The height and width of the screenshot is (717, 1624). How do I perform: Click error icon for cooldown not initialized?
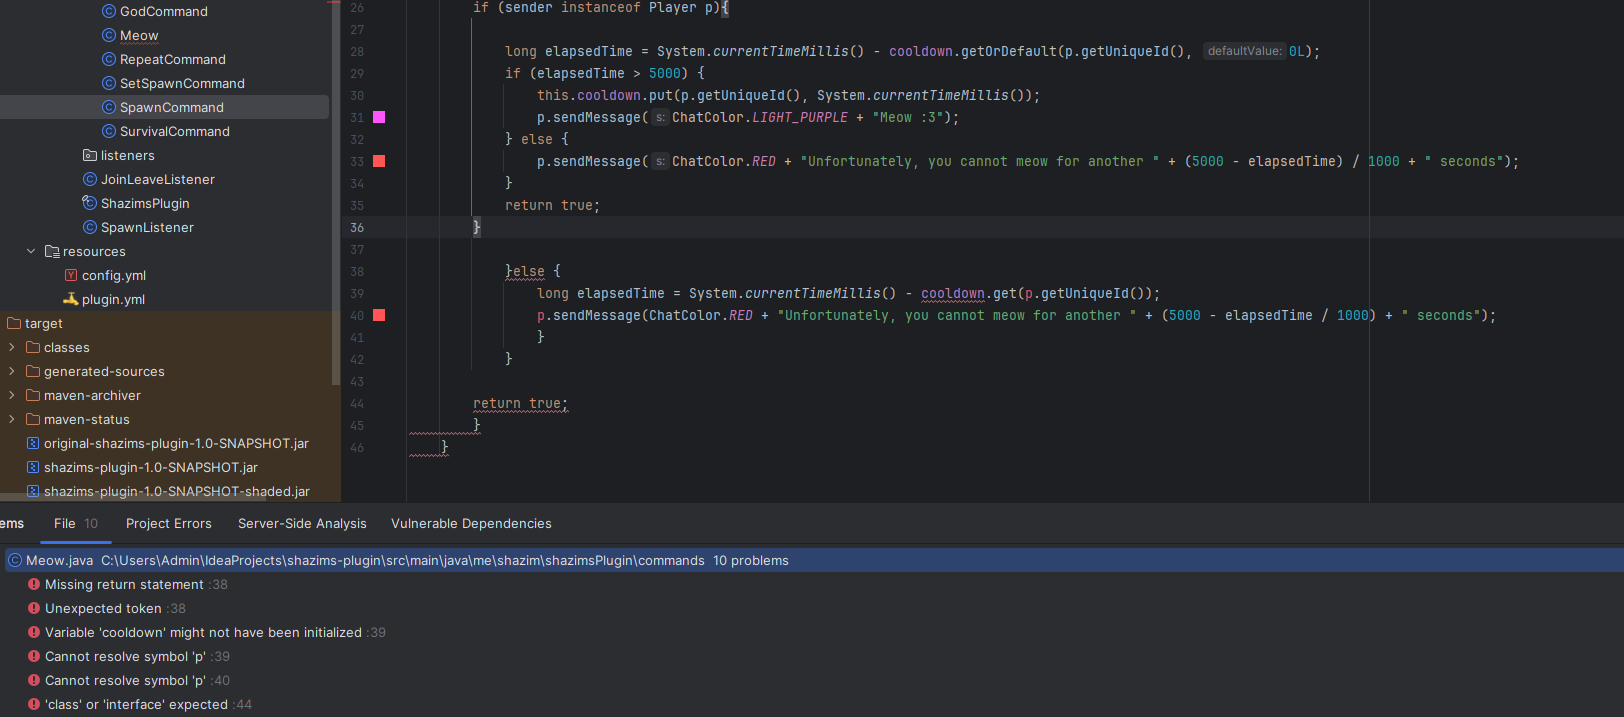(34, 632)
